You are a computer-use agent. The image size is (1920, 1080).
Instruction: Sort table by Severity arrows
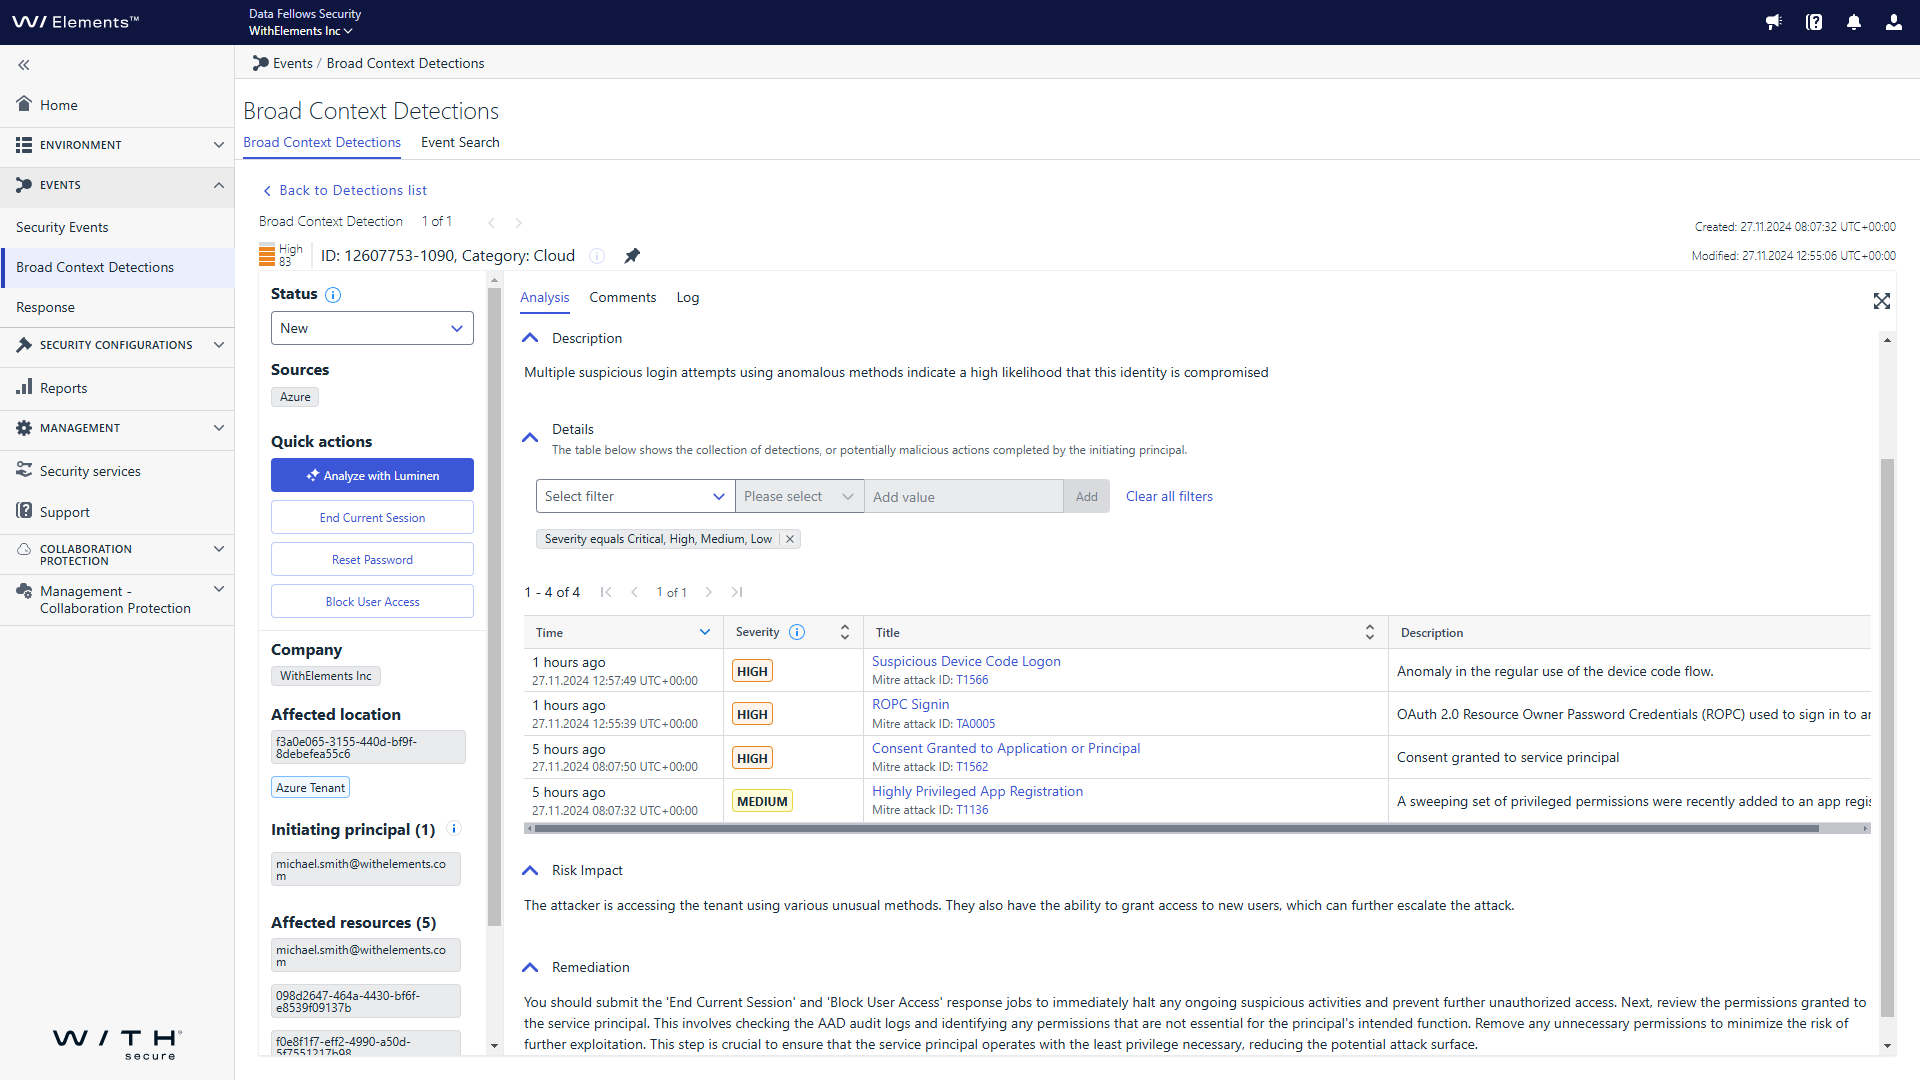pos(845,632)
